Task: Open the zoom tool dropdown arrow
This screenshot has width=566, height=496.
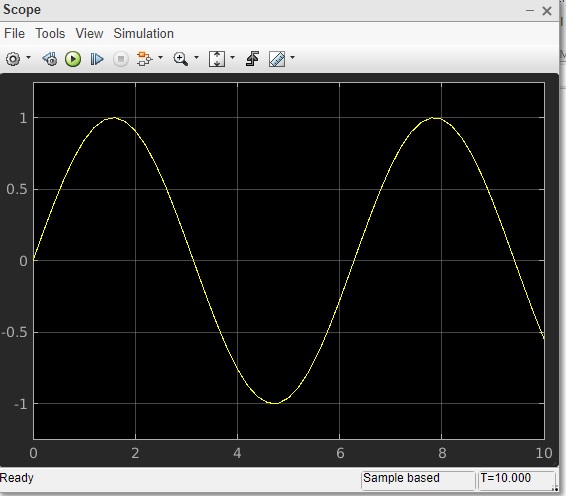Action: pos(196,57)
